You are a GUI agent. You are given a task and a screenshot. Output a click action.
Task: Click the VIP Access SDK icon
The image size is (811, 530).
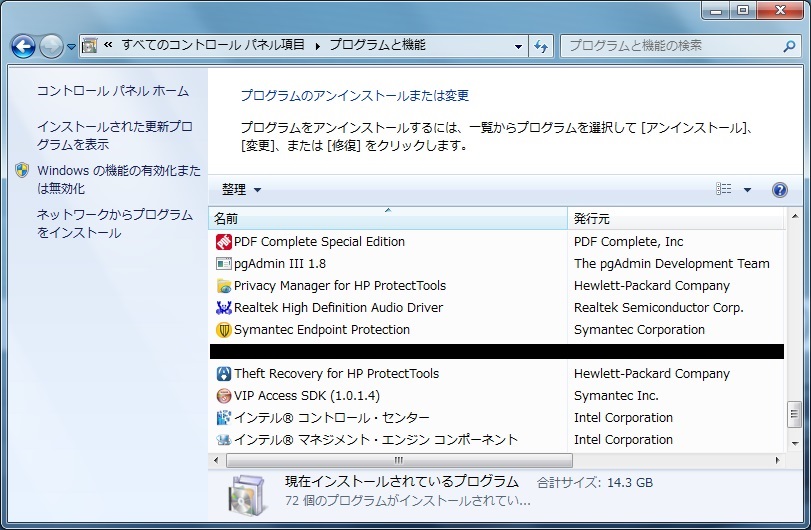(224, 396)
